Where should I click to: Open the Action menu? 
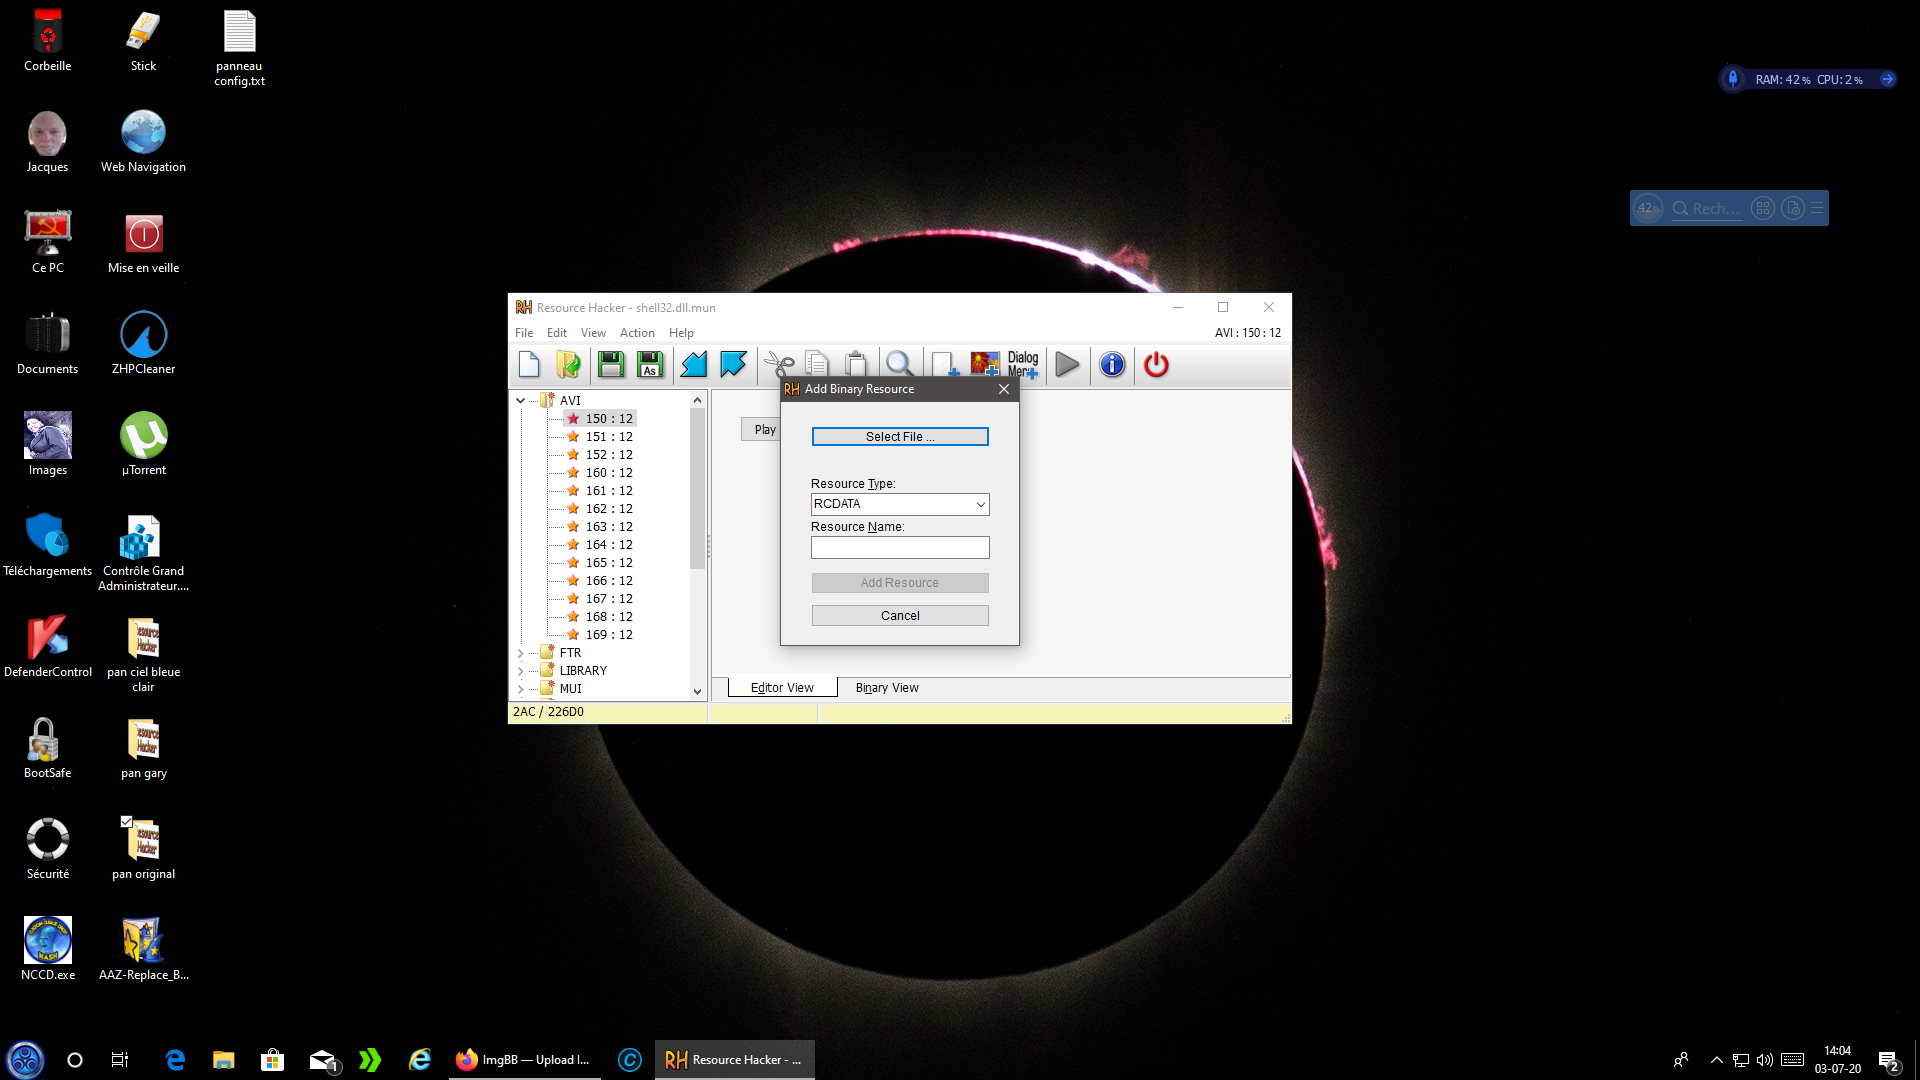pyautogui.click(x=636, y=333)
